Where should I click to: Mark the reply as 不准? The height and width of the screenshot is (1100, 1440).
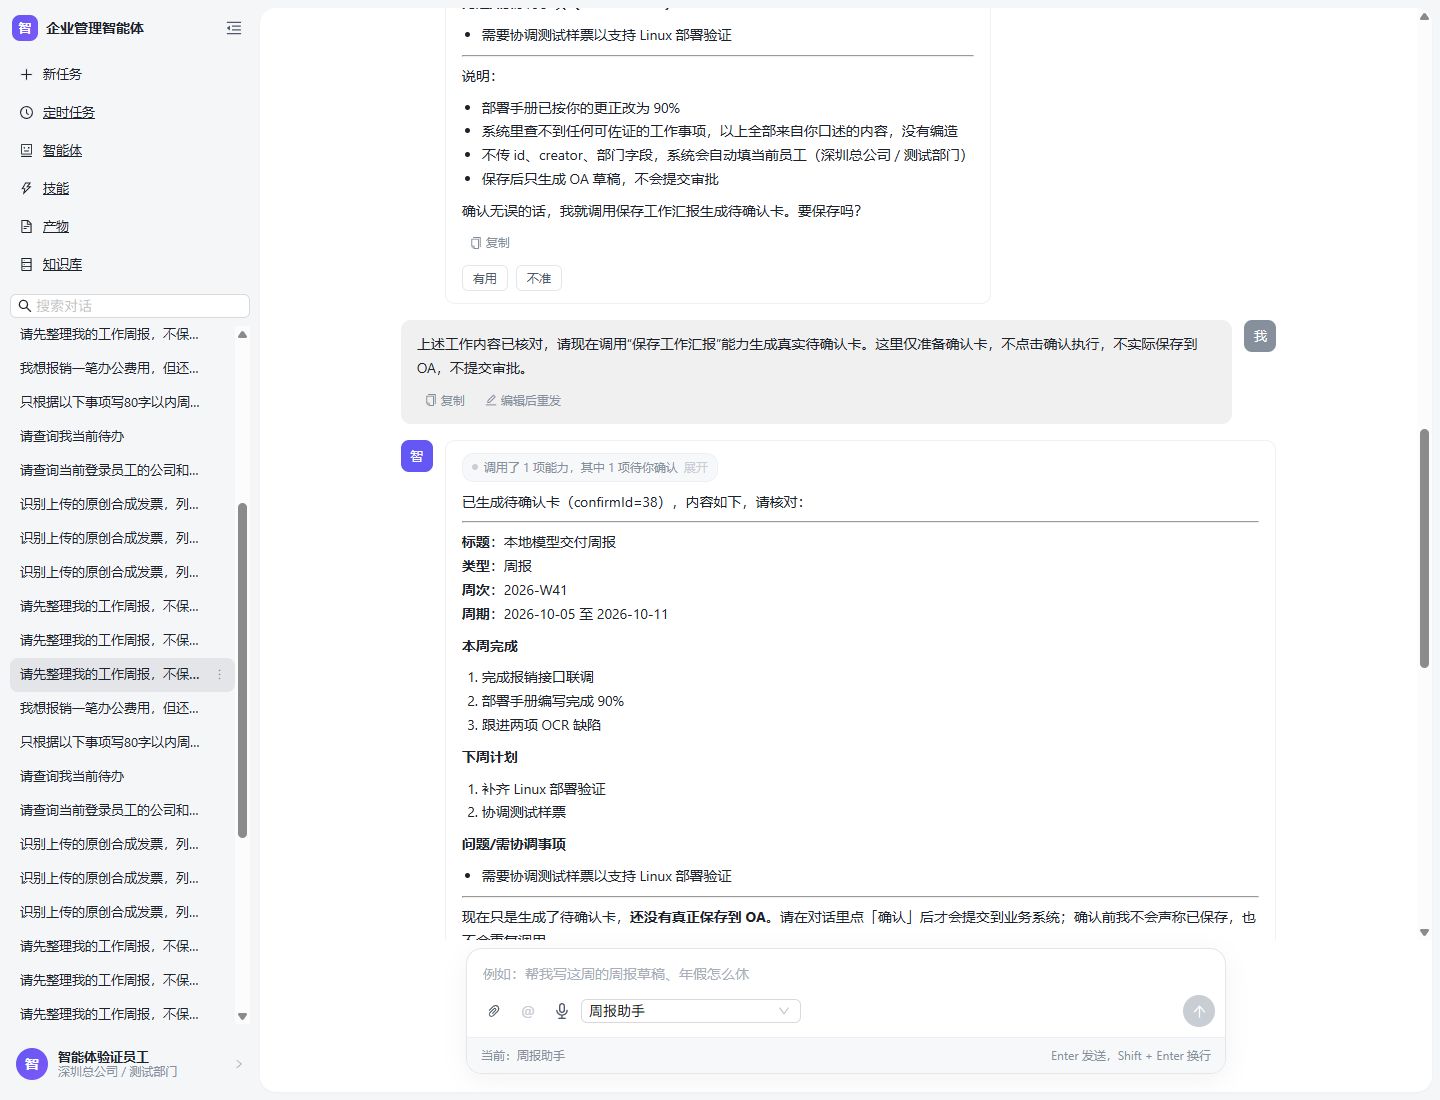(539, 278)
